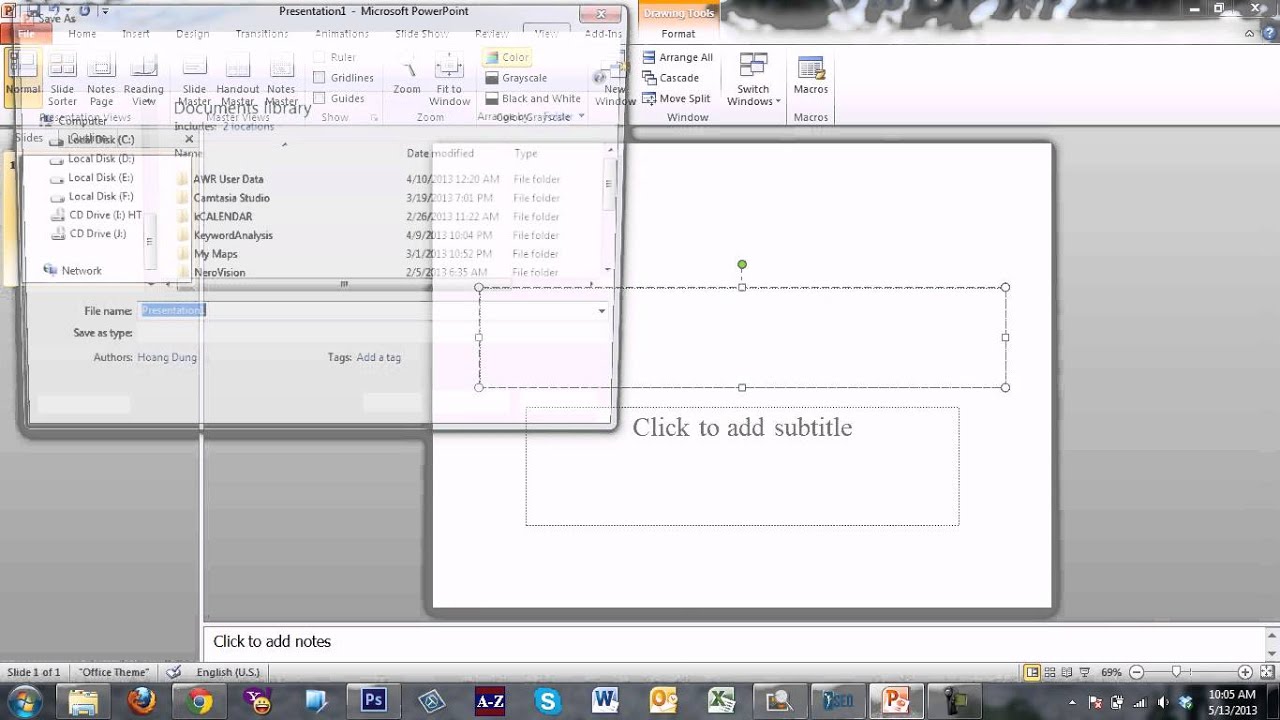This screenshot has width=1280, height=720.
Task: Click zoom in plus button
Action: (1245, 672)
